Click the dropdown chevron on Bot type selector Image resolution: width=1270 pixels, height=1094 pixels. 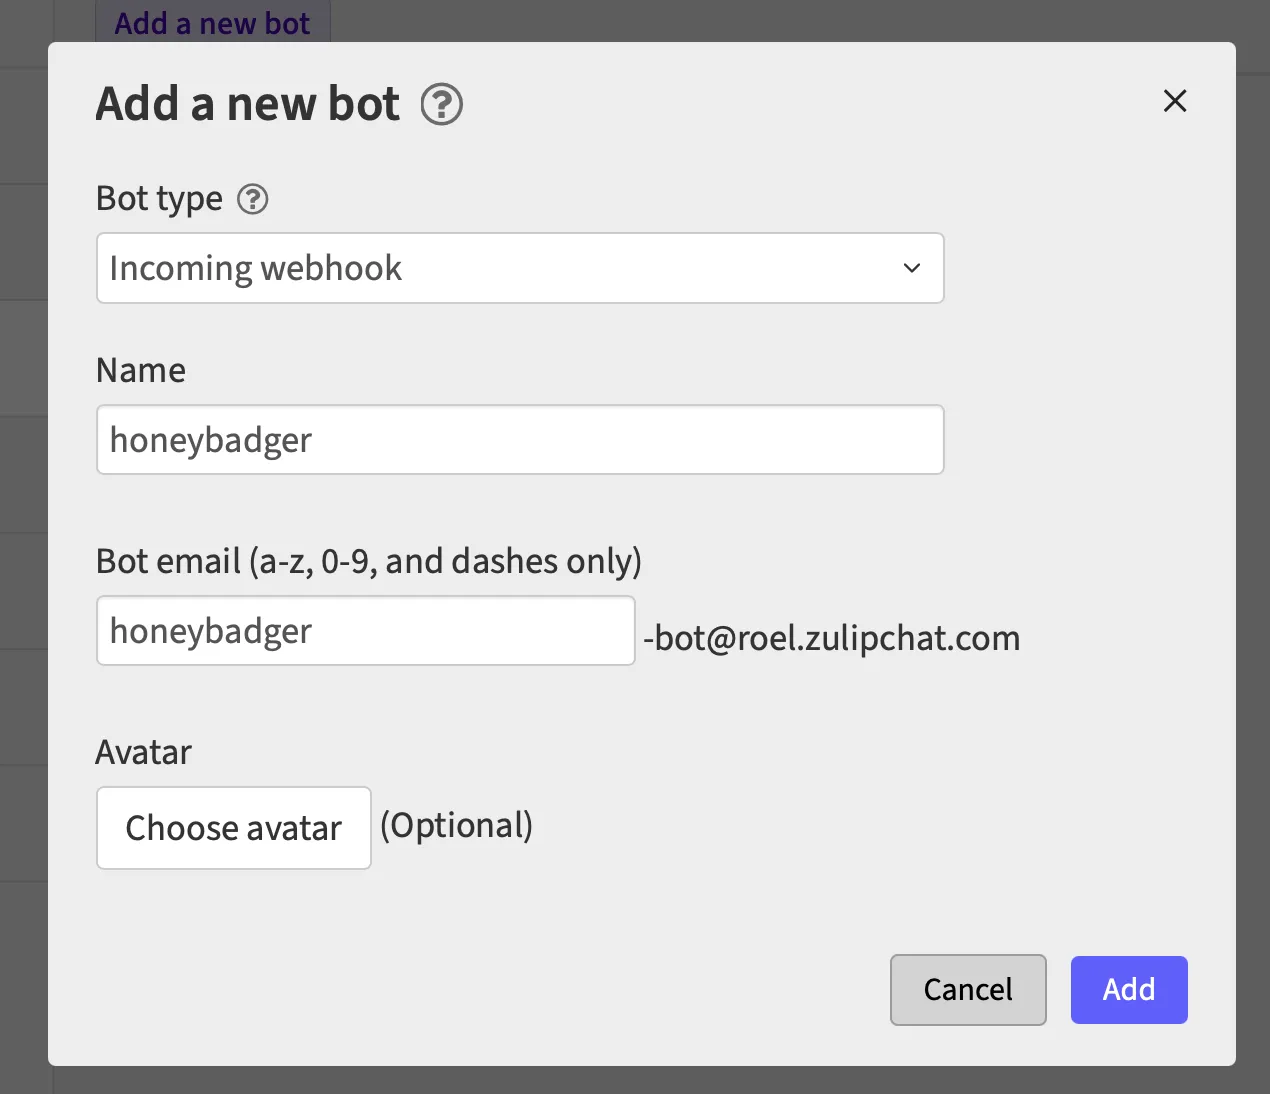pos(911,268)
